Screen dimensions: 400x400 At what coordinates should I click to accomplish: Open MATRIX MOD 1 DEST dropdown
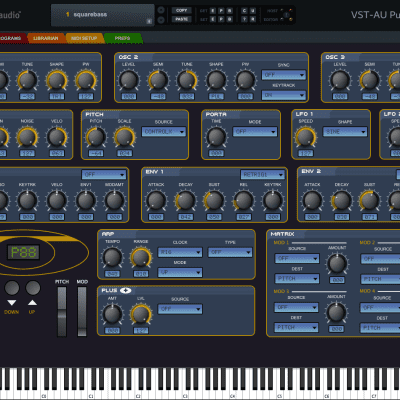(x=297, y=278)
